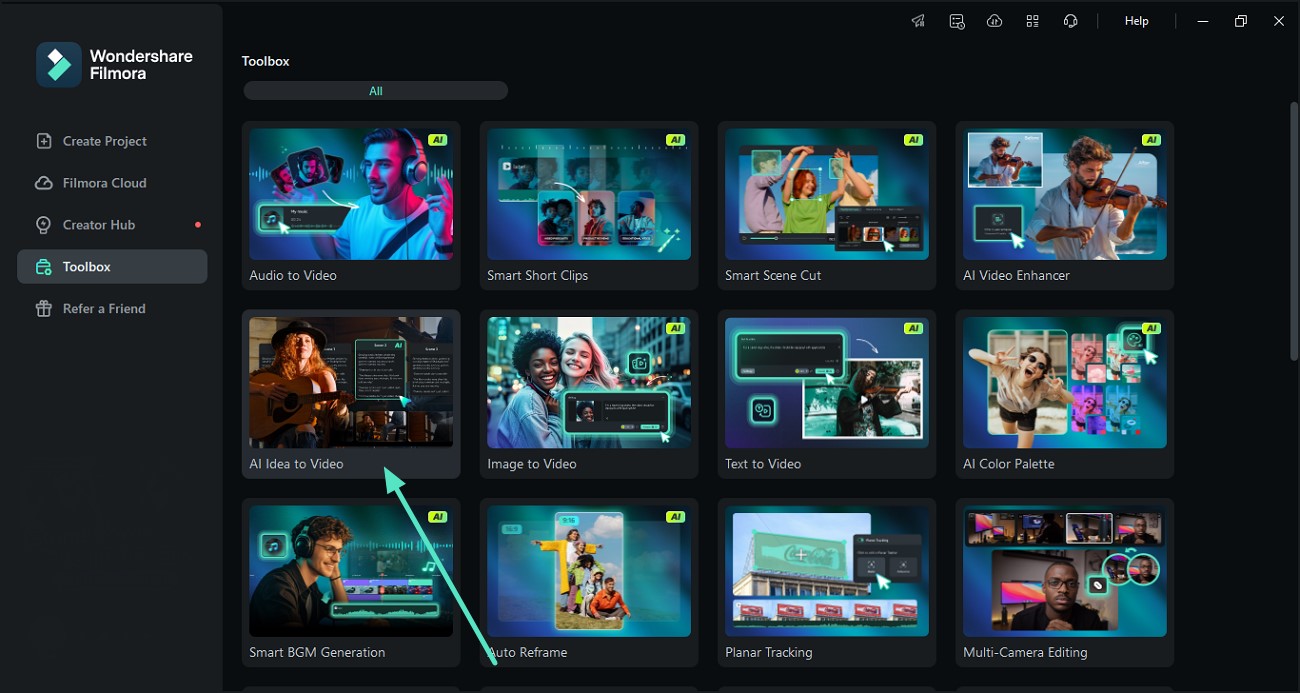1300x693 pixels.
Task: Open the Help menu
Action: pyautogui.click(x=1136, y=21)
